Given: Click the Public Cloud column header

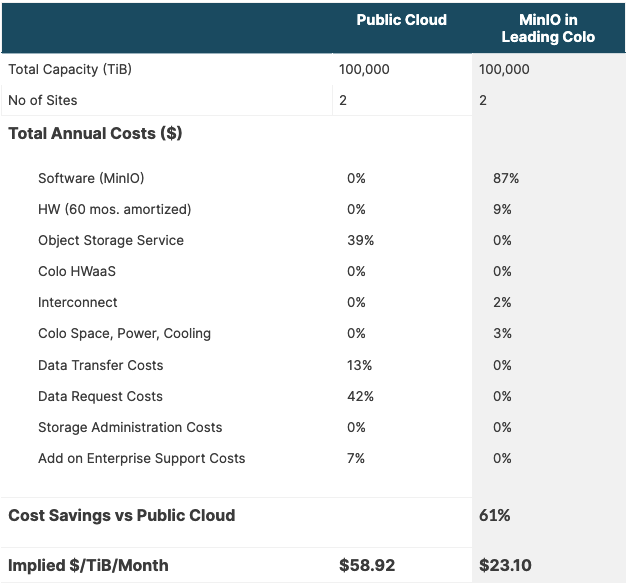Looking at the screenshot, I should [401, 20].
